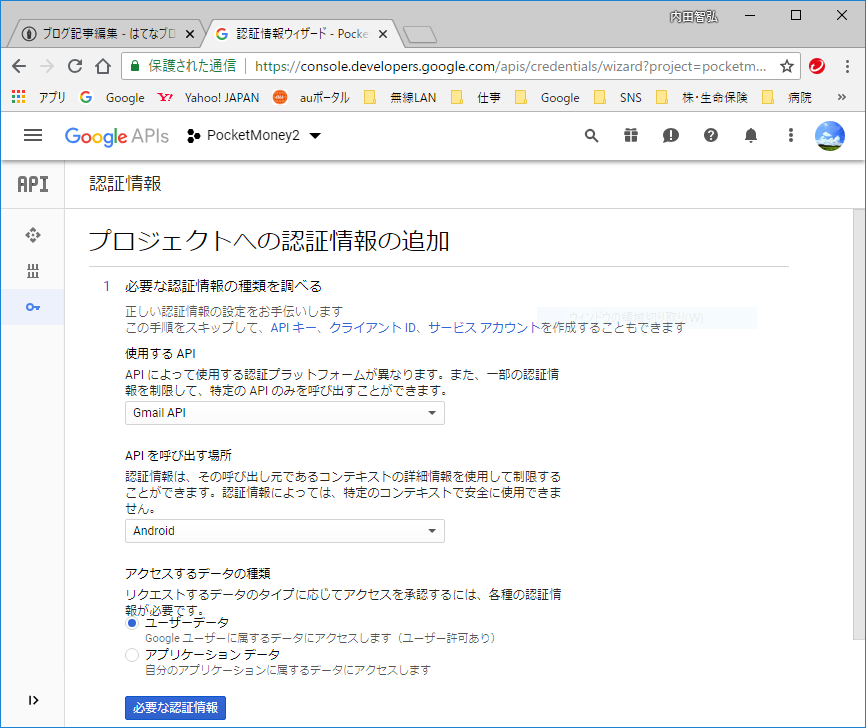Follow the サービス アカウント link
The image size is (866, 728).
point(484,328)
